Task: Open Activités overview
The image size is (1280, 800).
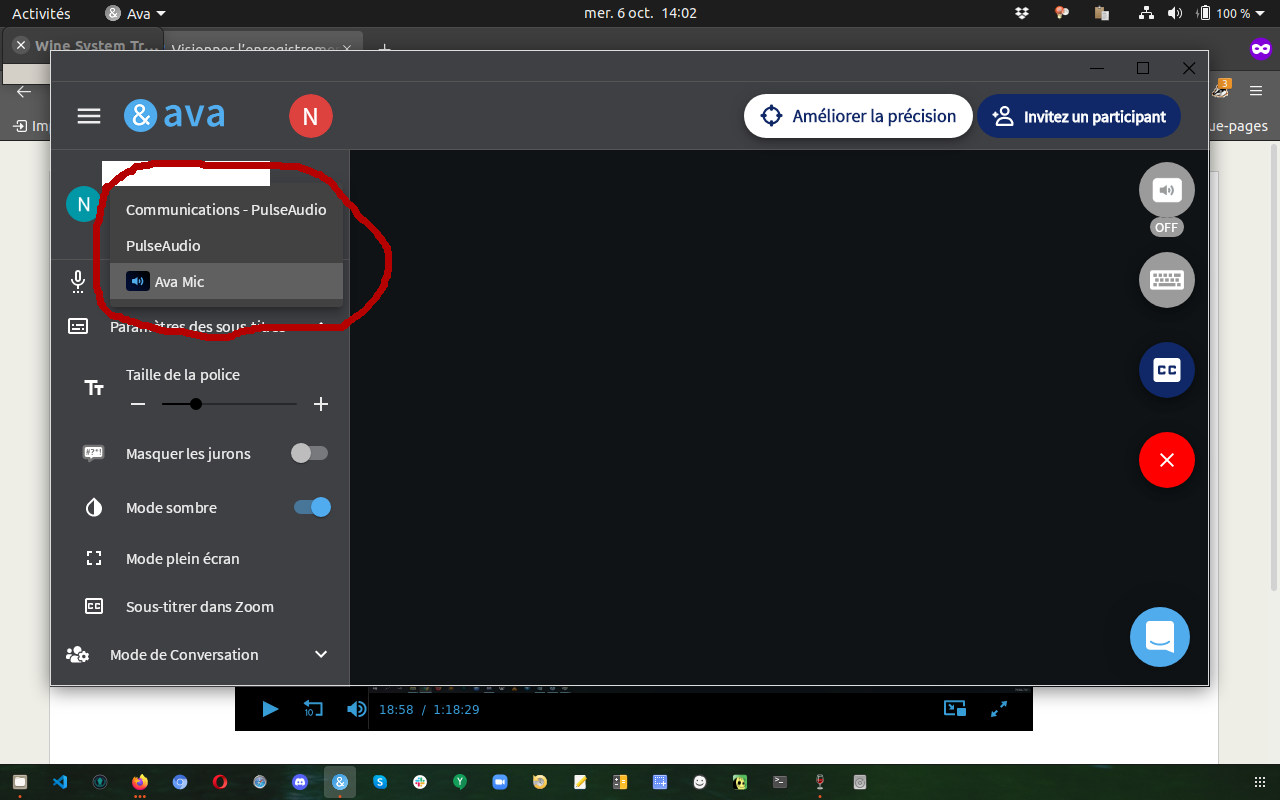Action: (x=41, y=14)
